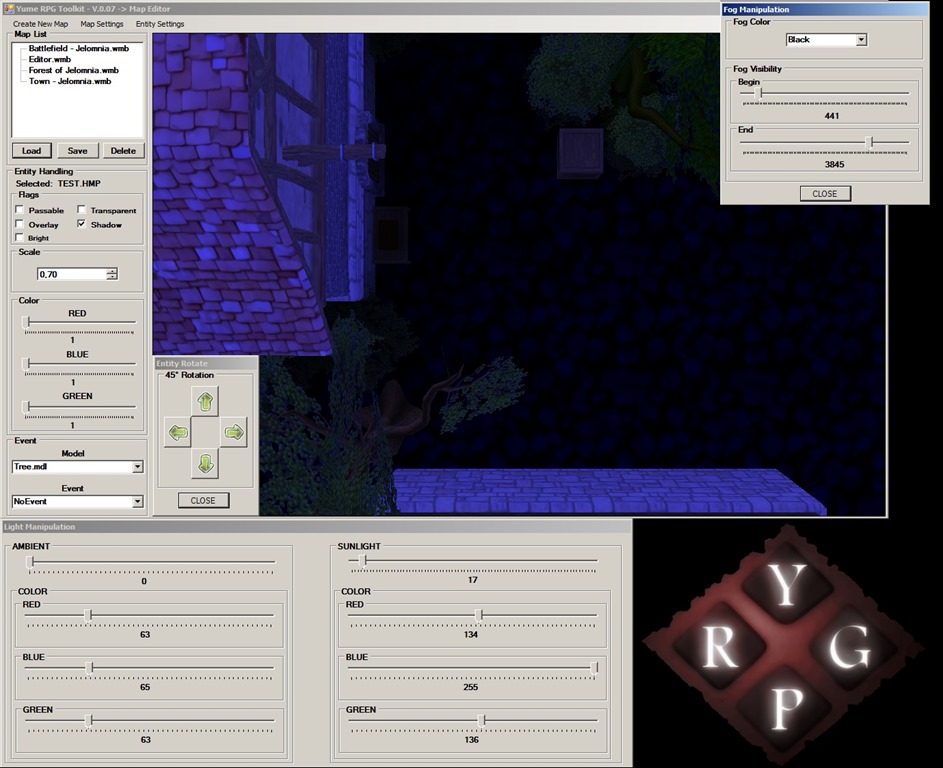Open the Entity Settings menu

click(160, 24)
